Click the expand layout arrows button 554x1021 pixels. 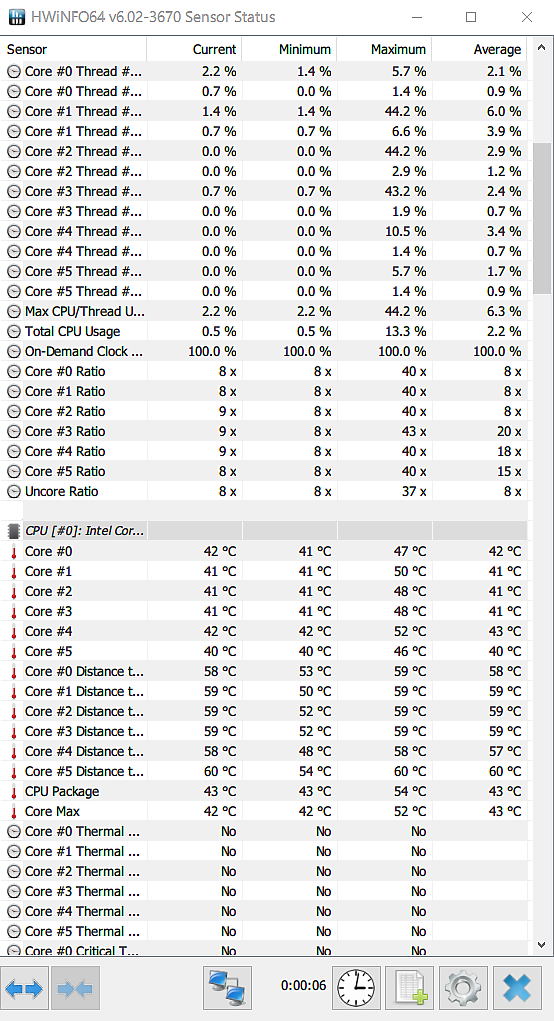point(24,988)
